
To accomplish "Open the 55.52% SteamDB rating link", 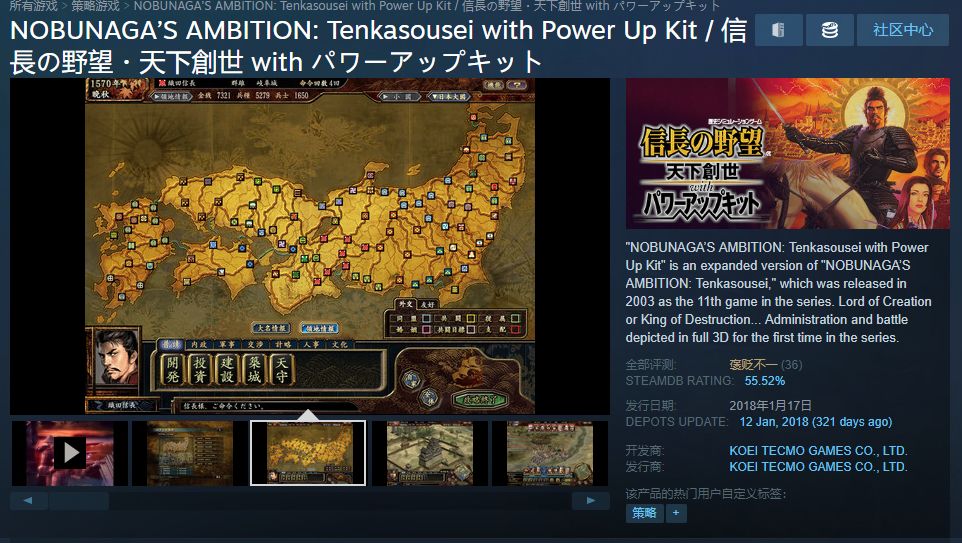I will 764,380.
